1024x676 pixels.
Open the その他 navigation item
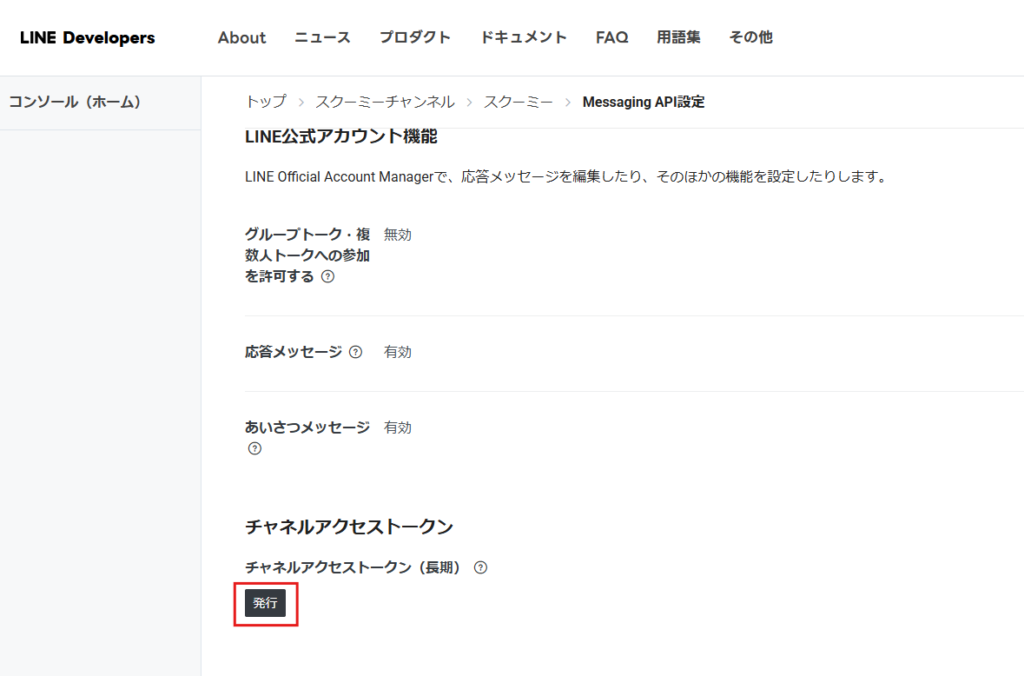[x=751, y=37]
